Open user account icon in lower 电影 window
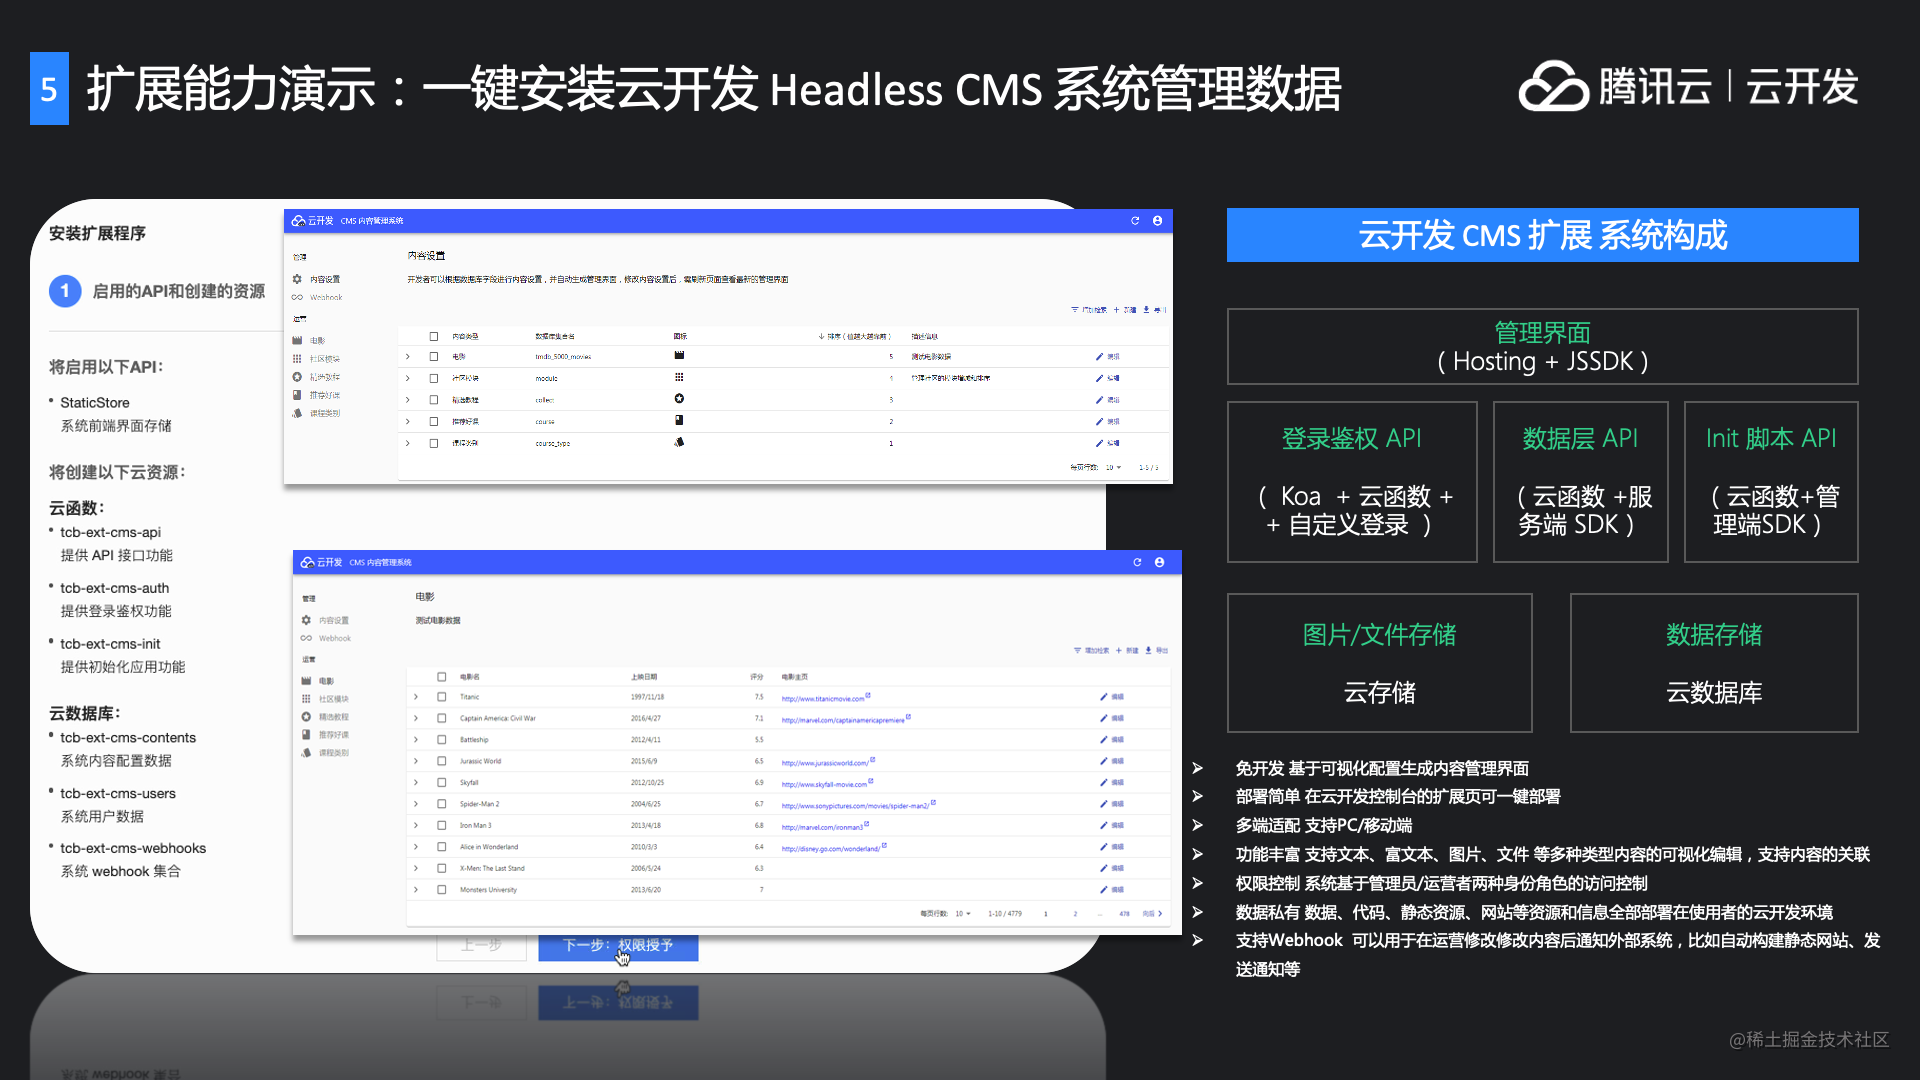The height and width of the screenshot is (1080, 1920). coord(1159,563)
